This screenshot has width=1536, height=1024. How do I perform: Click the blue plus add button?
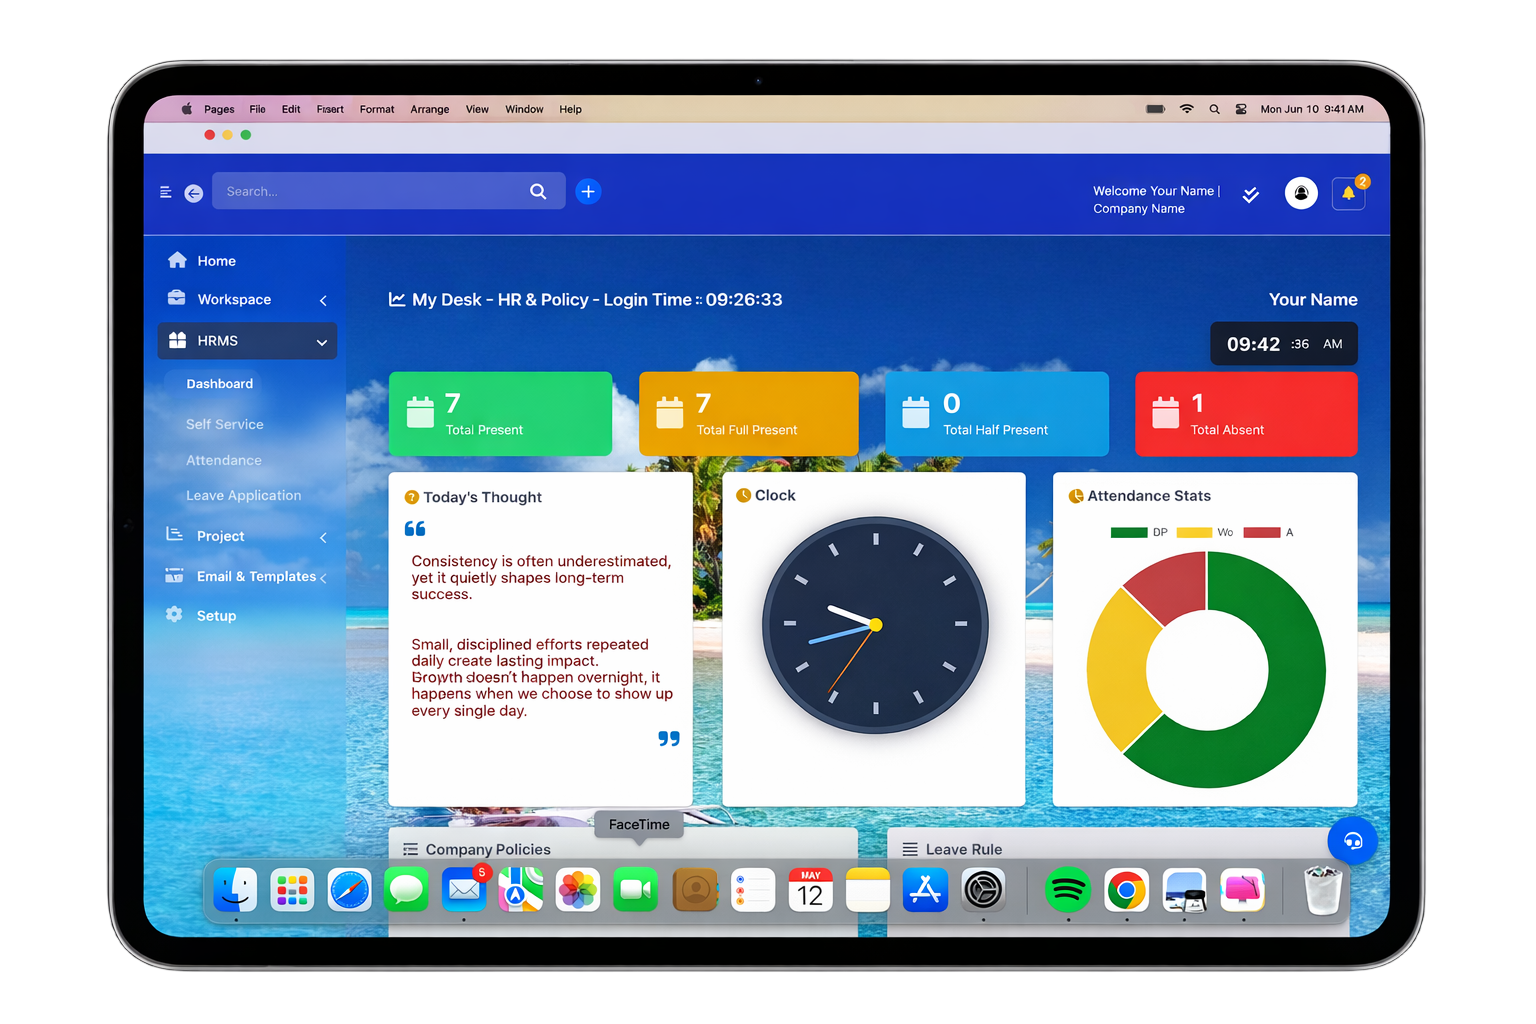pyautogui.click(x=588, y=191)
